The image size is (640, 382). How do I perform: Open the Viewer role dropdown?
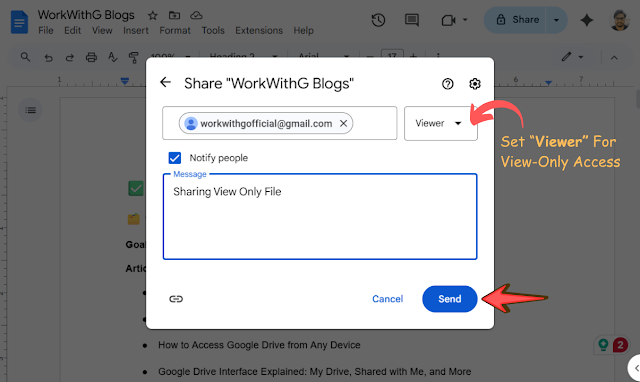click(x=440, y=123)
